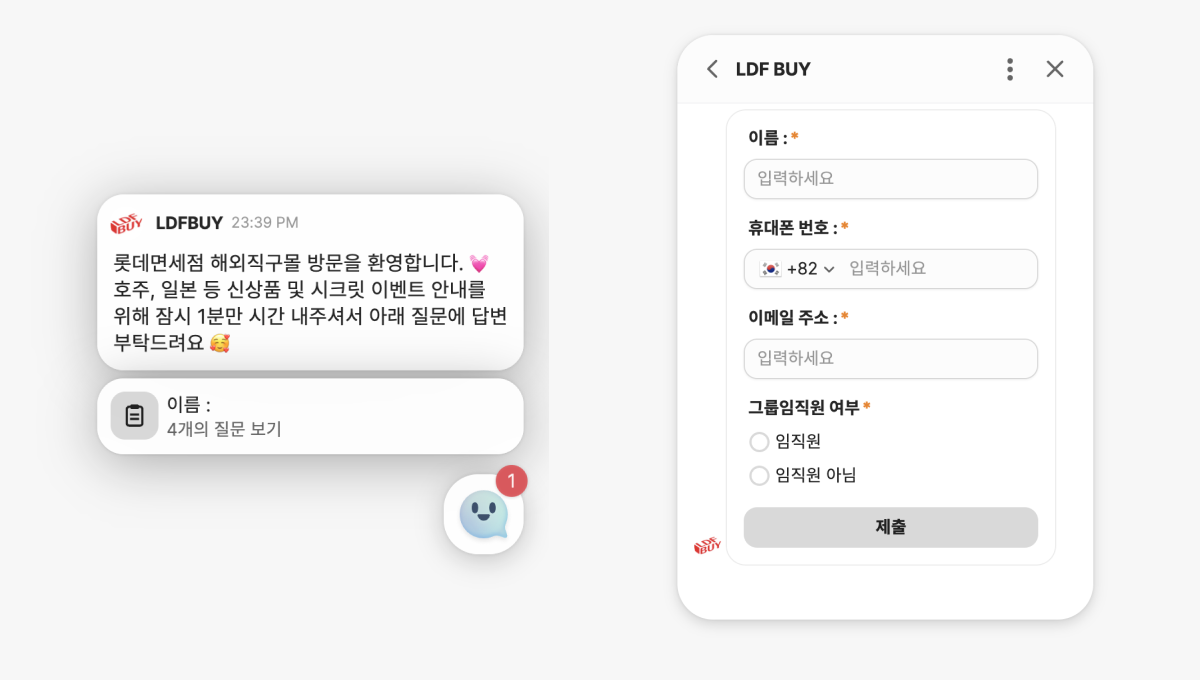1200x680 pixels.
Task: Select the 임직원 radio option
Action: (759, 442)
